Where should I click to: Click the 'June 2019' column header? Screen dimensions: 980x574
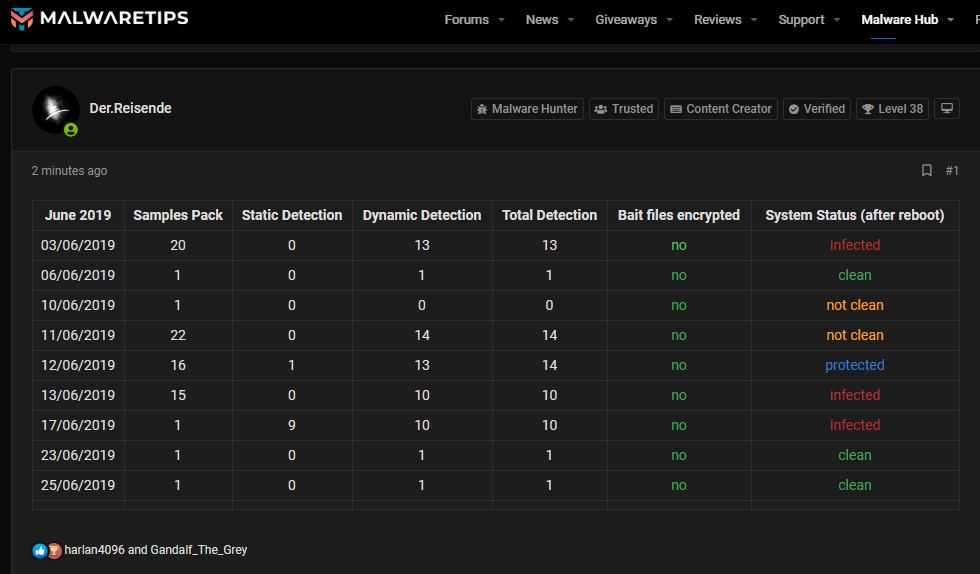pyautogui.click(x=78, y=215)
